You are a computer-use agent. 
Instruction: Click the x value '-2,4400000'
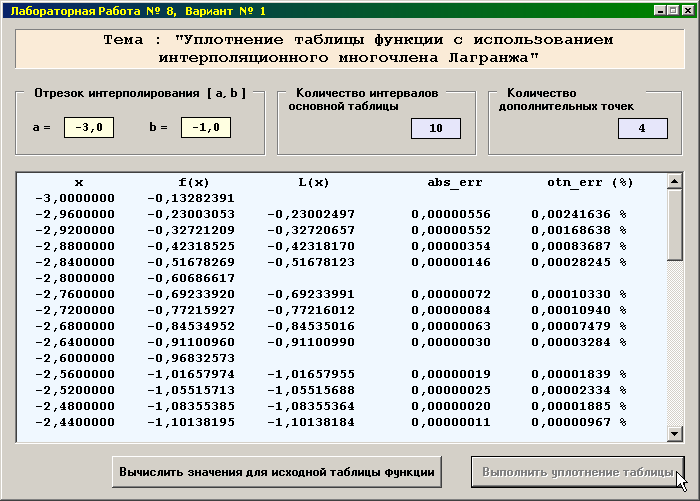[75, 422]
